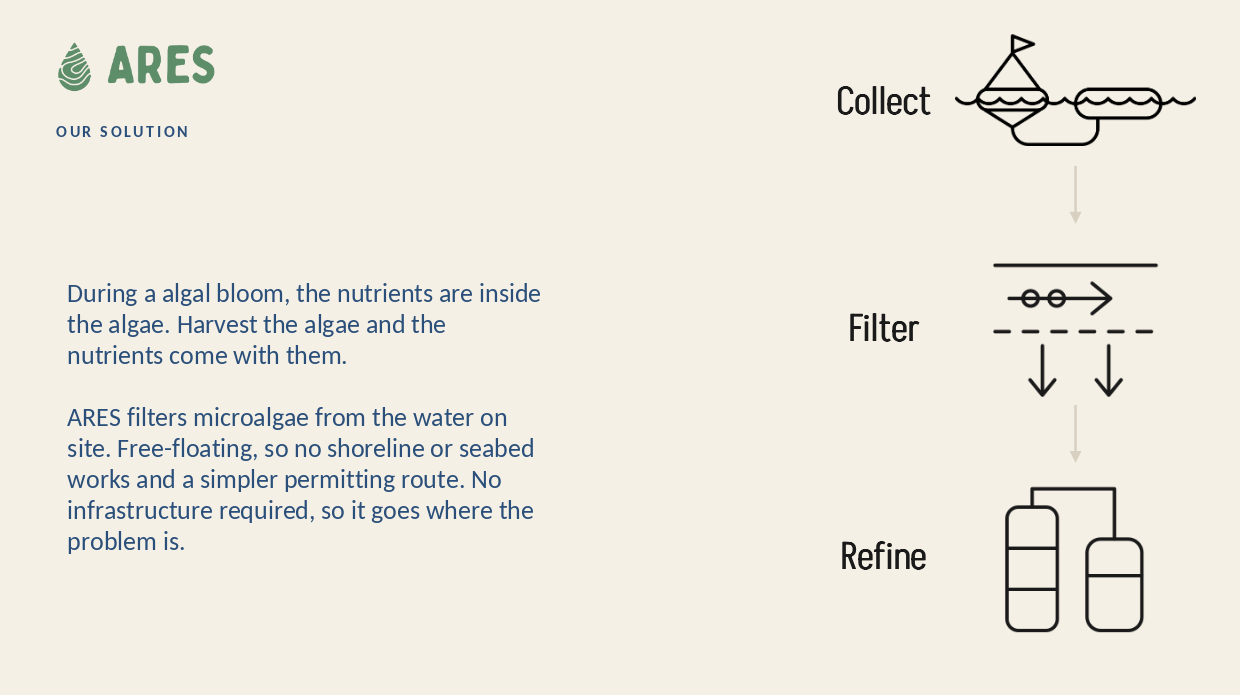Click the OUR SOLUTION heading
Viewport: 1240px width, 695px height.
pyautogui.click(x=122, y=132)
